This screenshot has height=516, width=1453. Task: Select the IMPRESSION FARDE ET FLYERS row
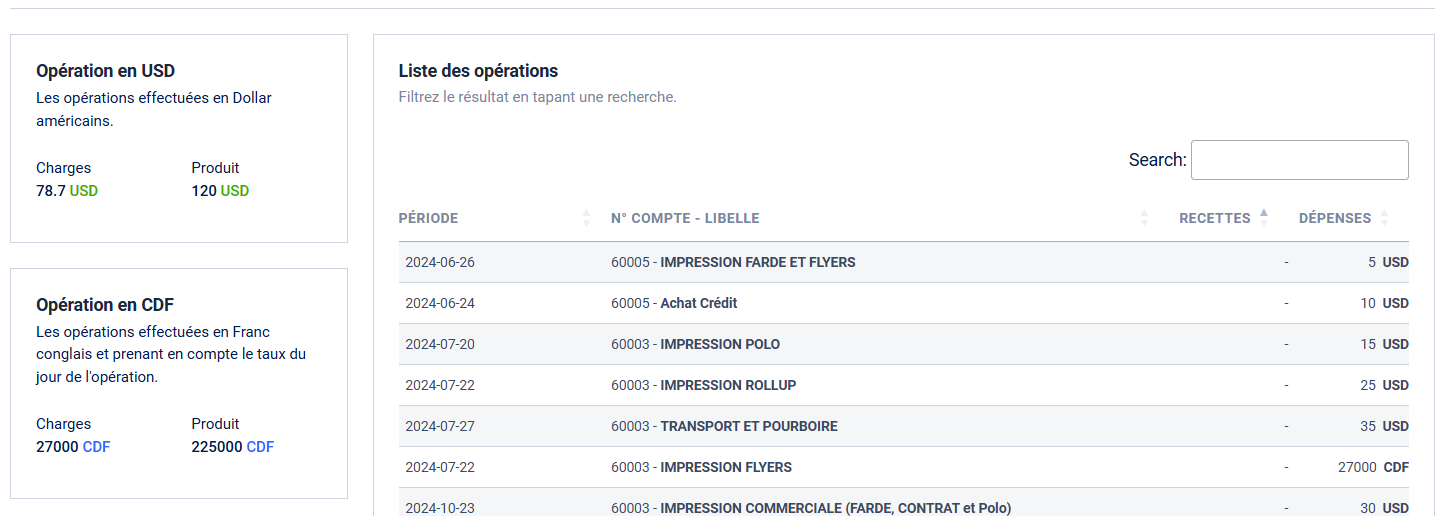pos(757,262)
